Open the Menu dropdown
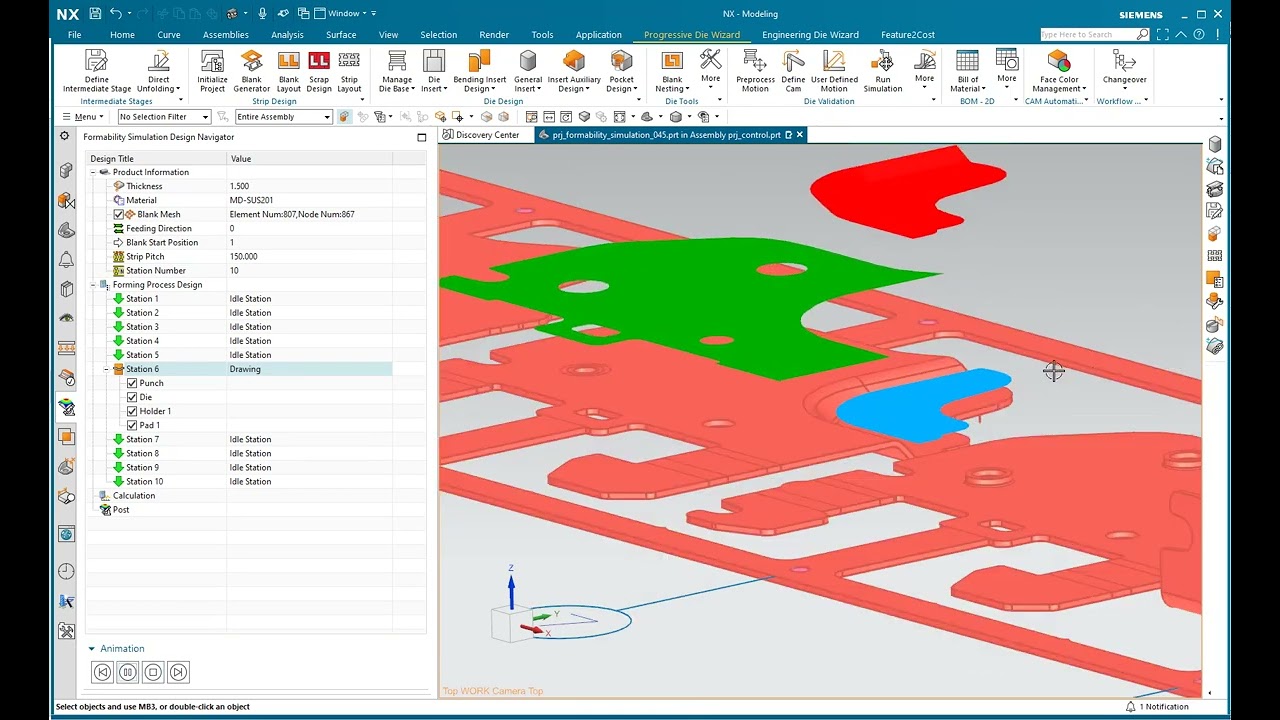This screenshot has width=1280, height=720. click(x=82, y=117)
